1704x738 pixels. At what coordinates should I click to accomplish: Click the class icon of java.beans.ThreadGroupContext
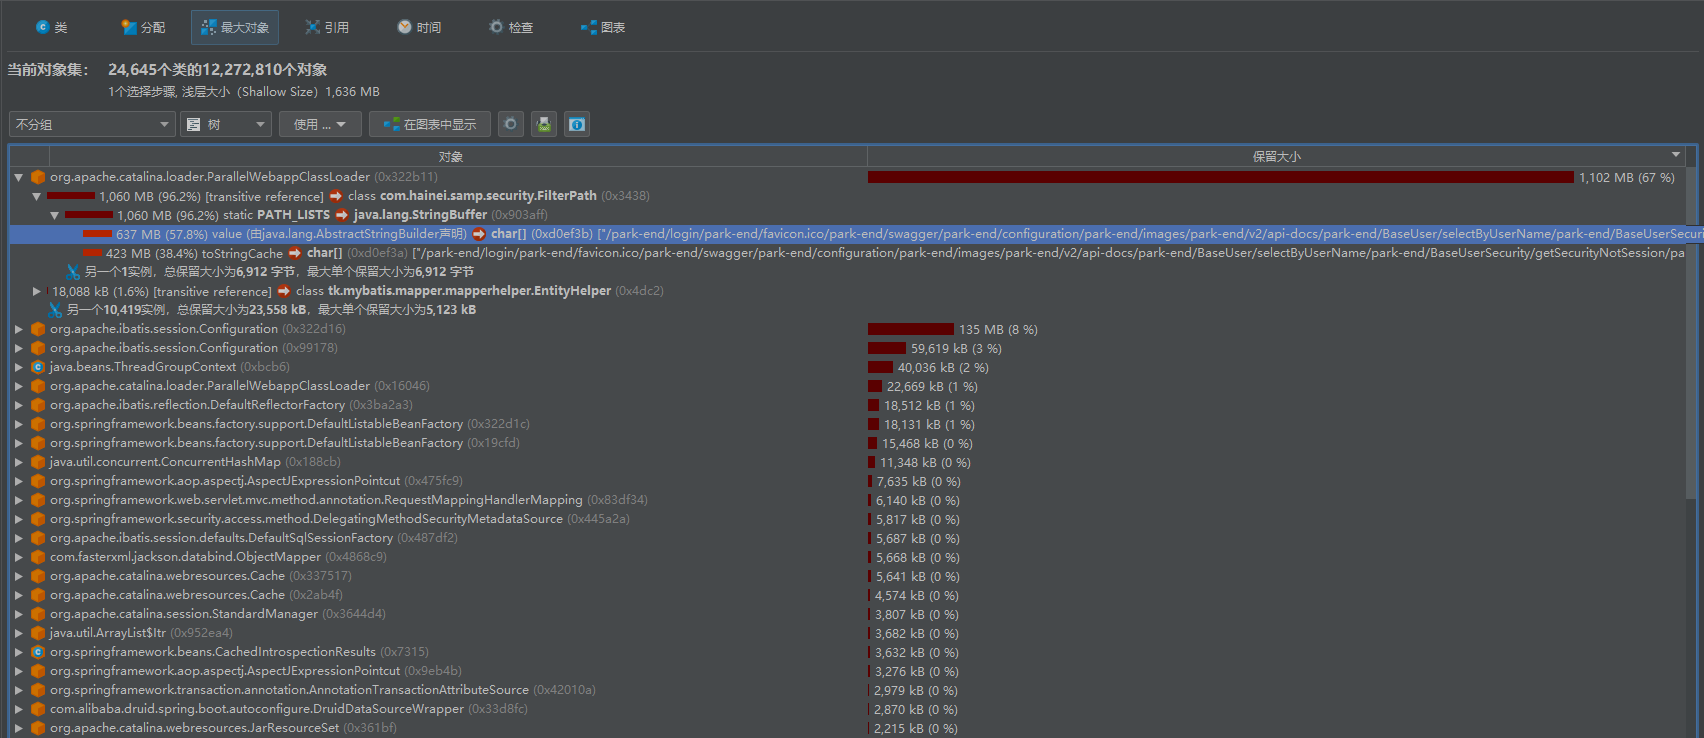38,367
